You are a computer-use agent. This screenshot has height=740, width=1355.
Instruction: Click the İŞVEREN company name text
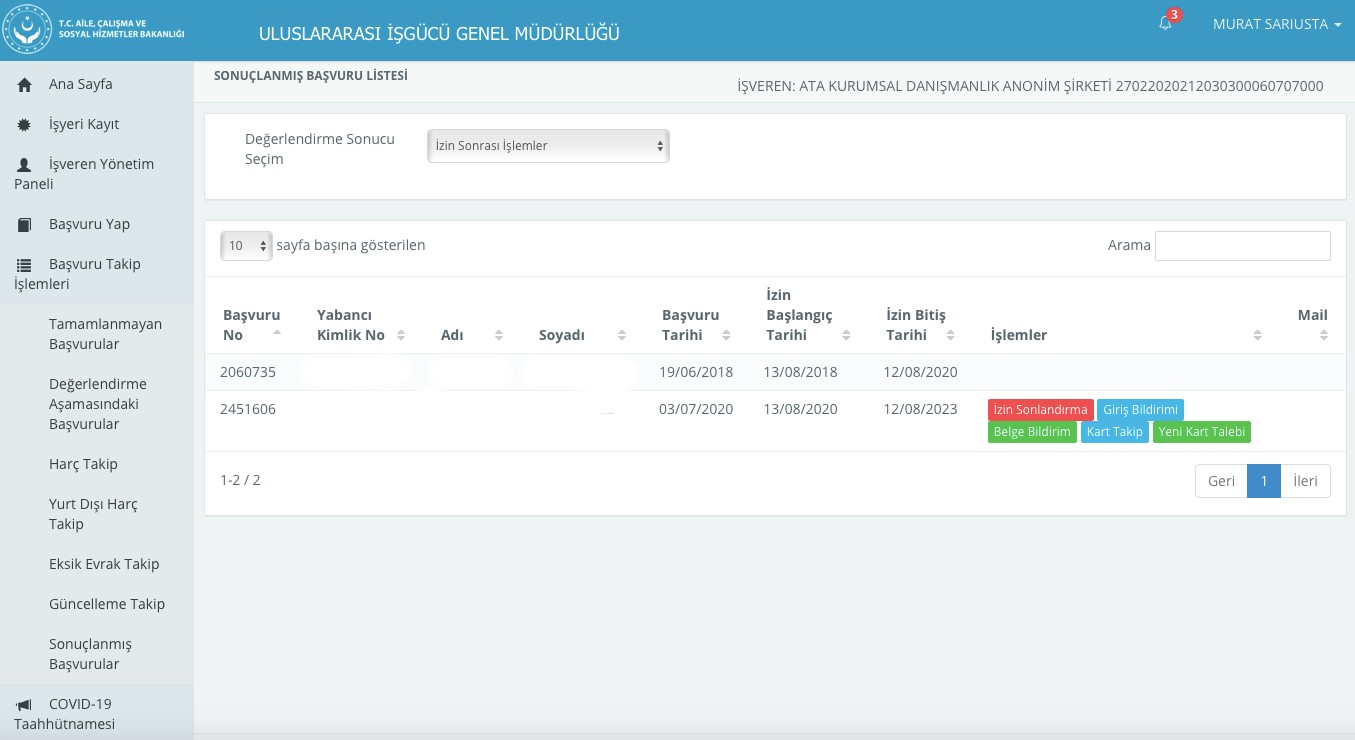click(x=1030, y=86)
